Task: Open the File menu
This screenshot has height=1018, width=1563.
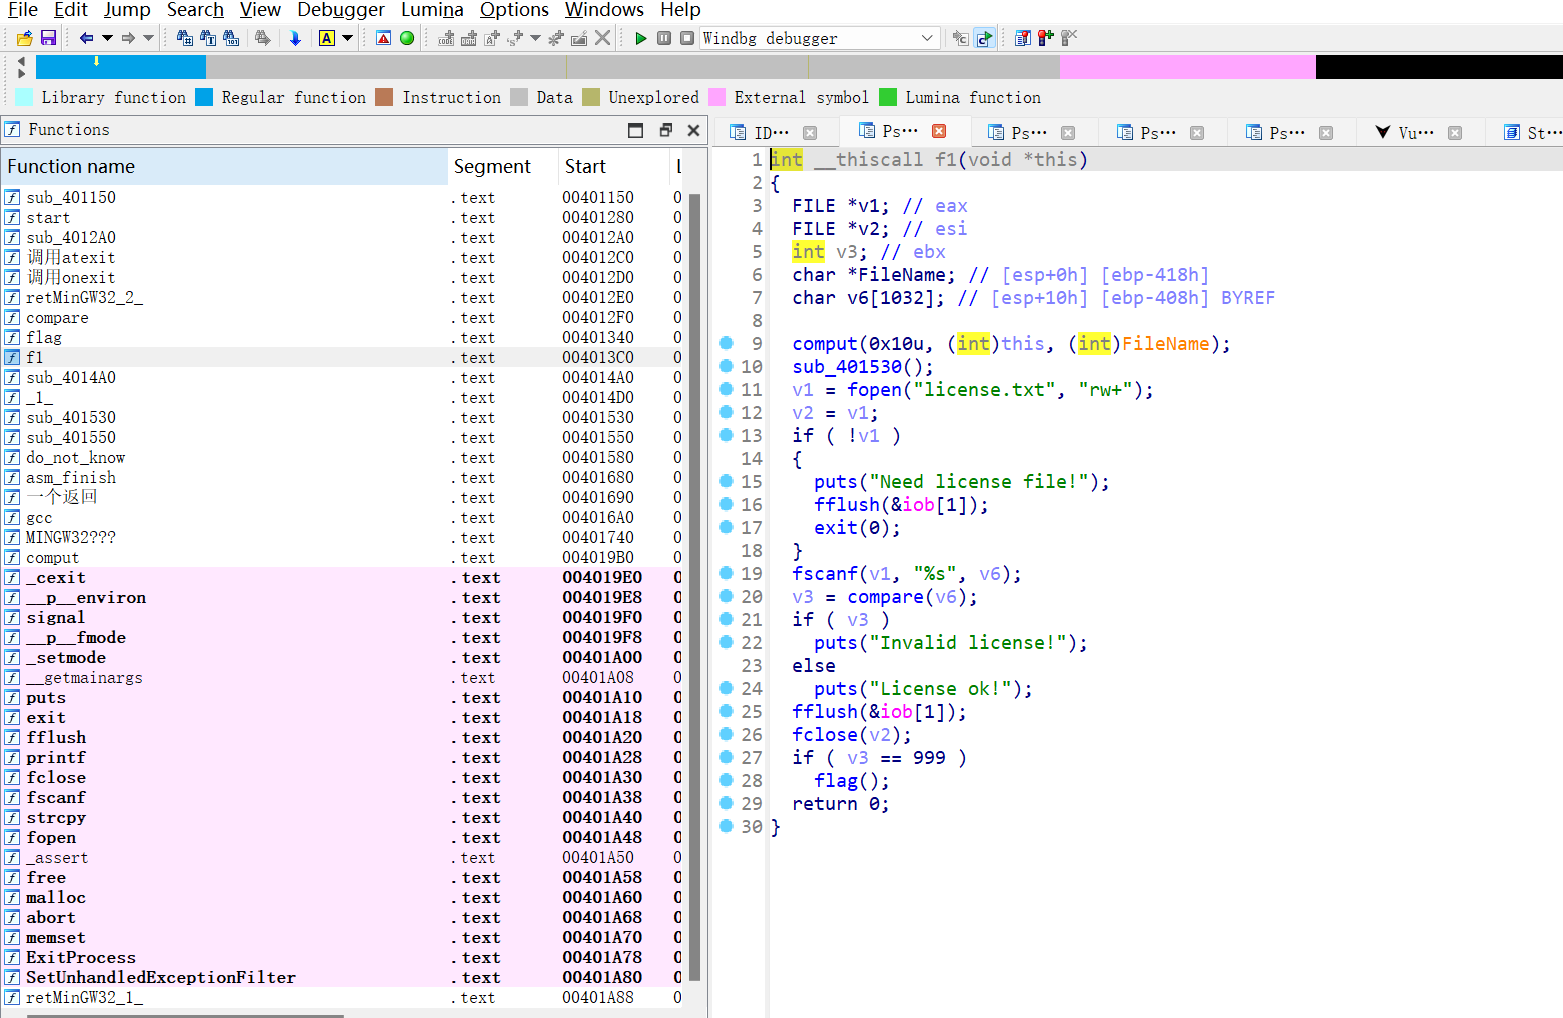Action: 22,10
